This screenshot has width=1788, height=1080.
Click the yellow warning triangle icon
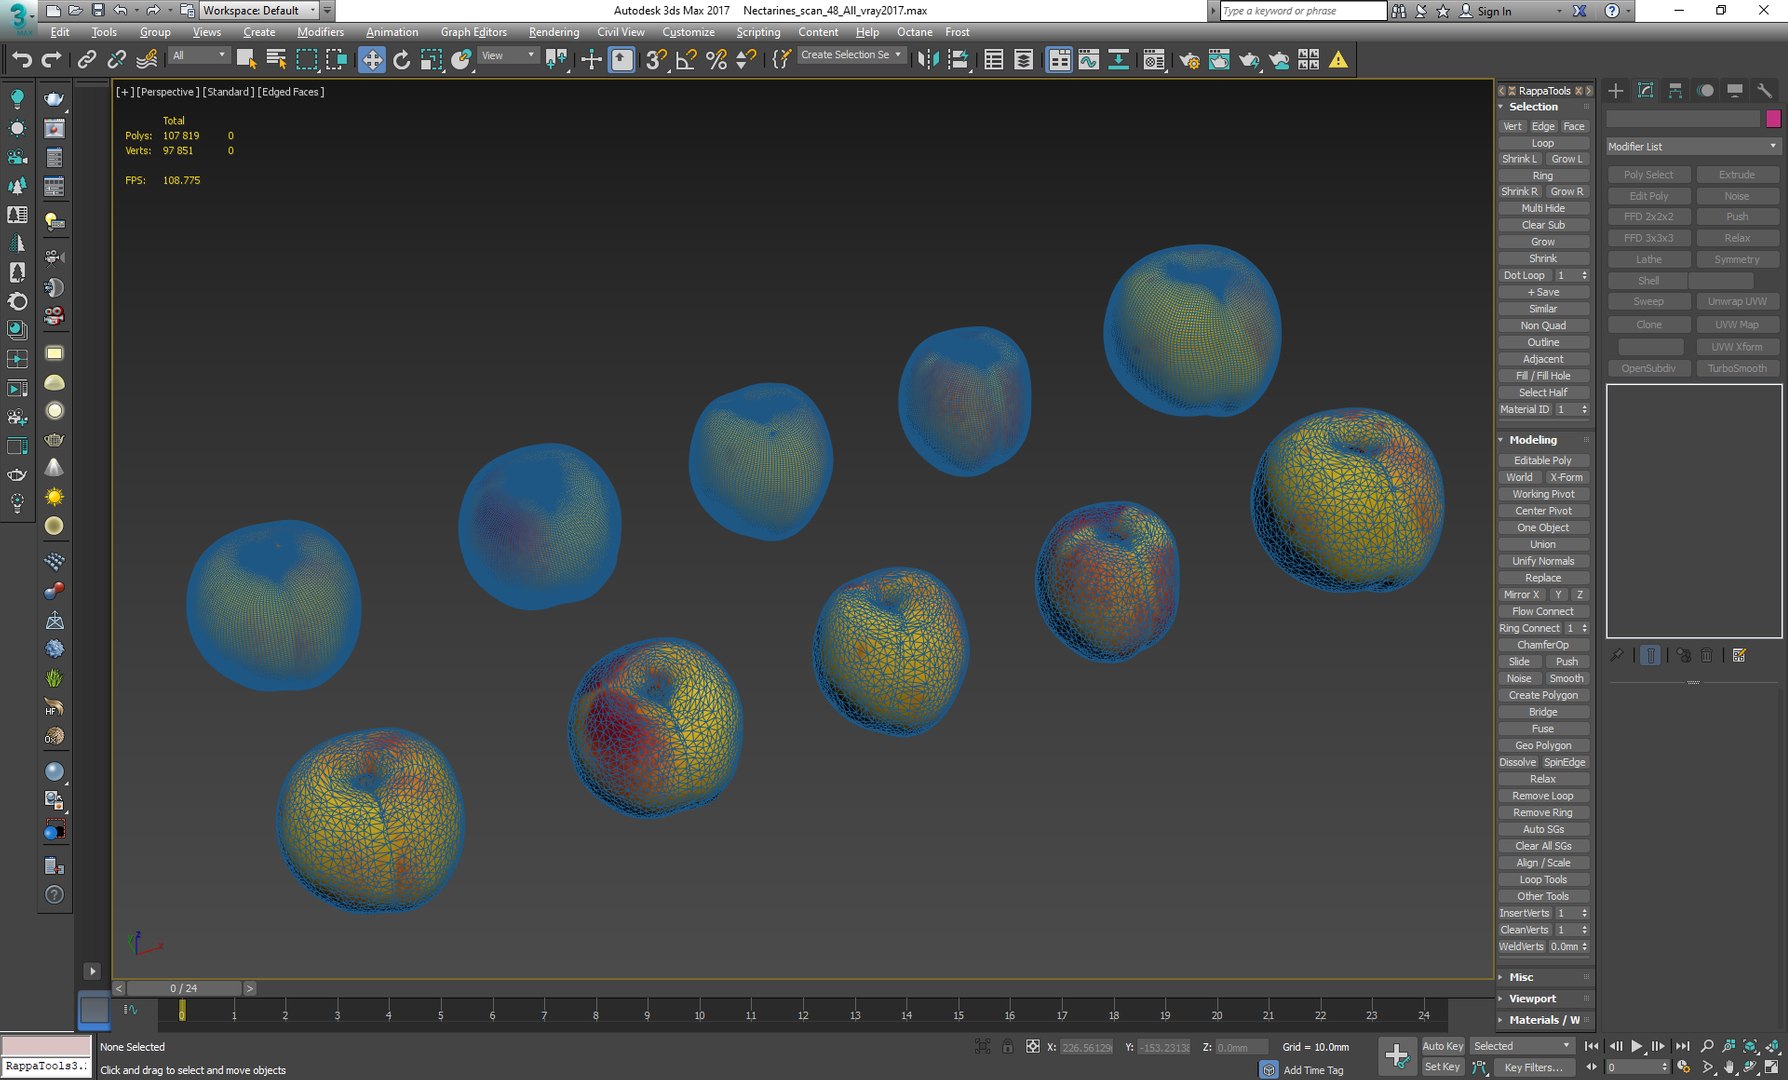tap(1338, 60)
